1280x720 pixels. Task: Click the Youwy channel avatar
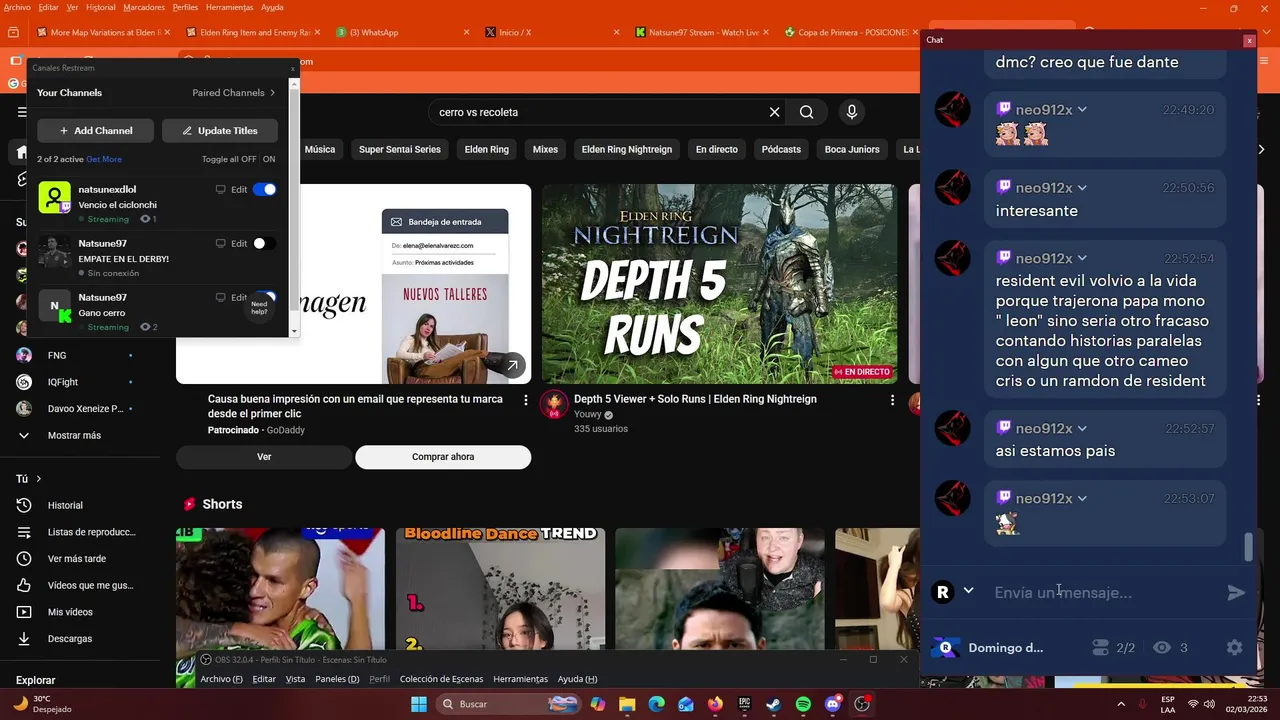coord(554,404)
